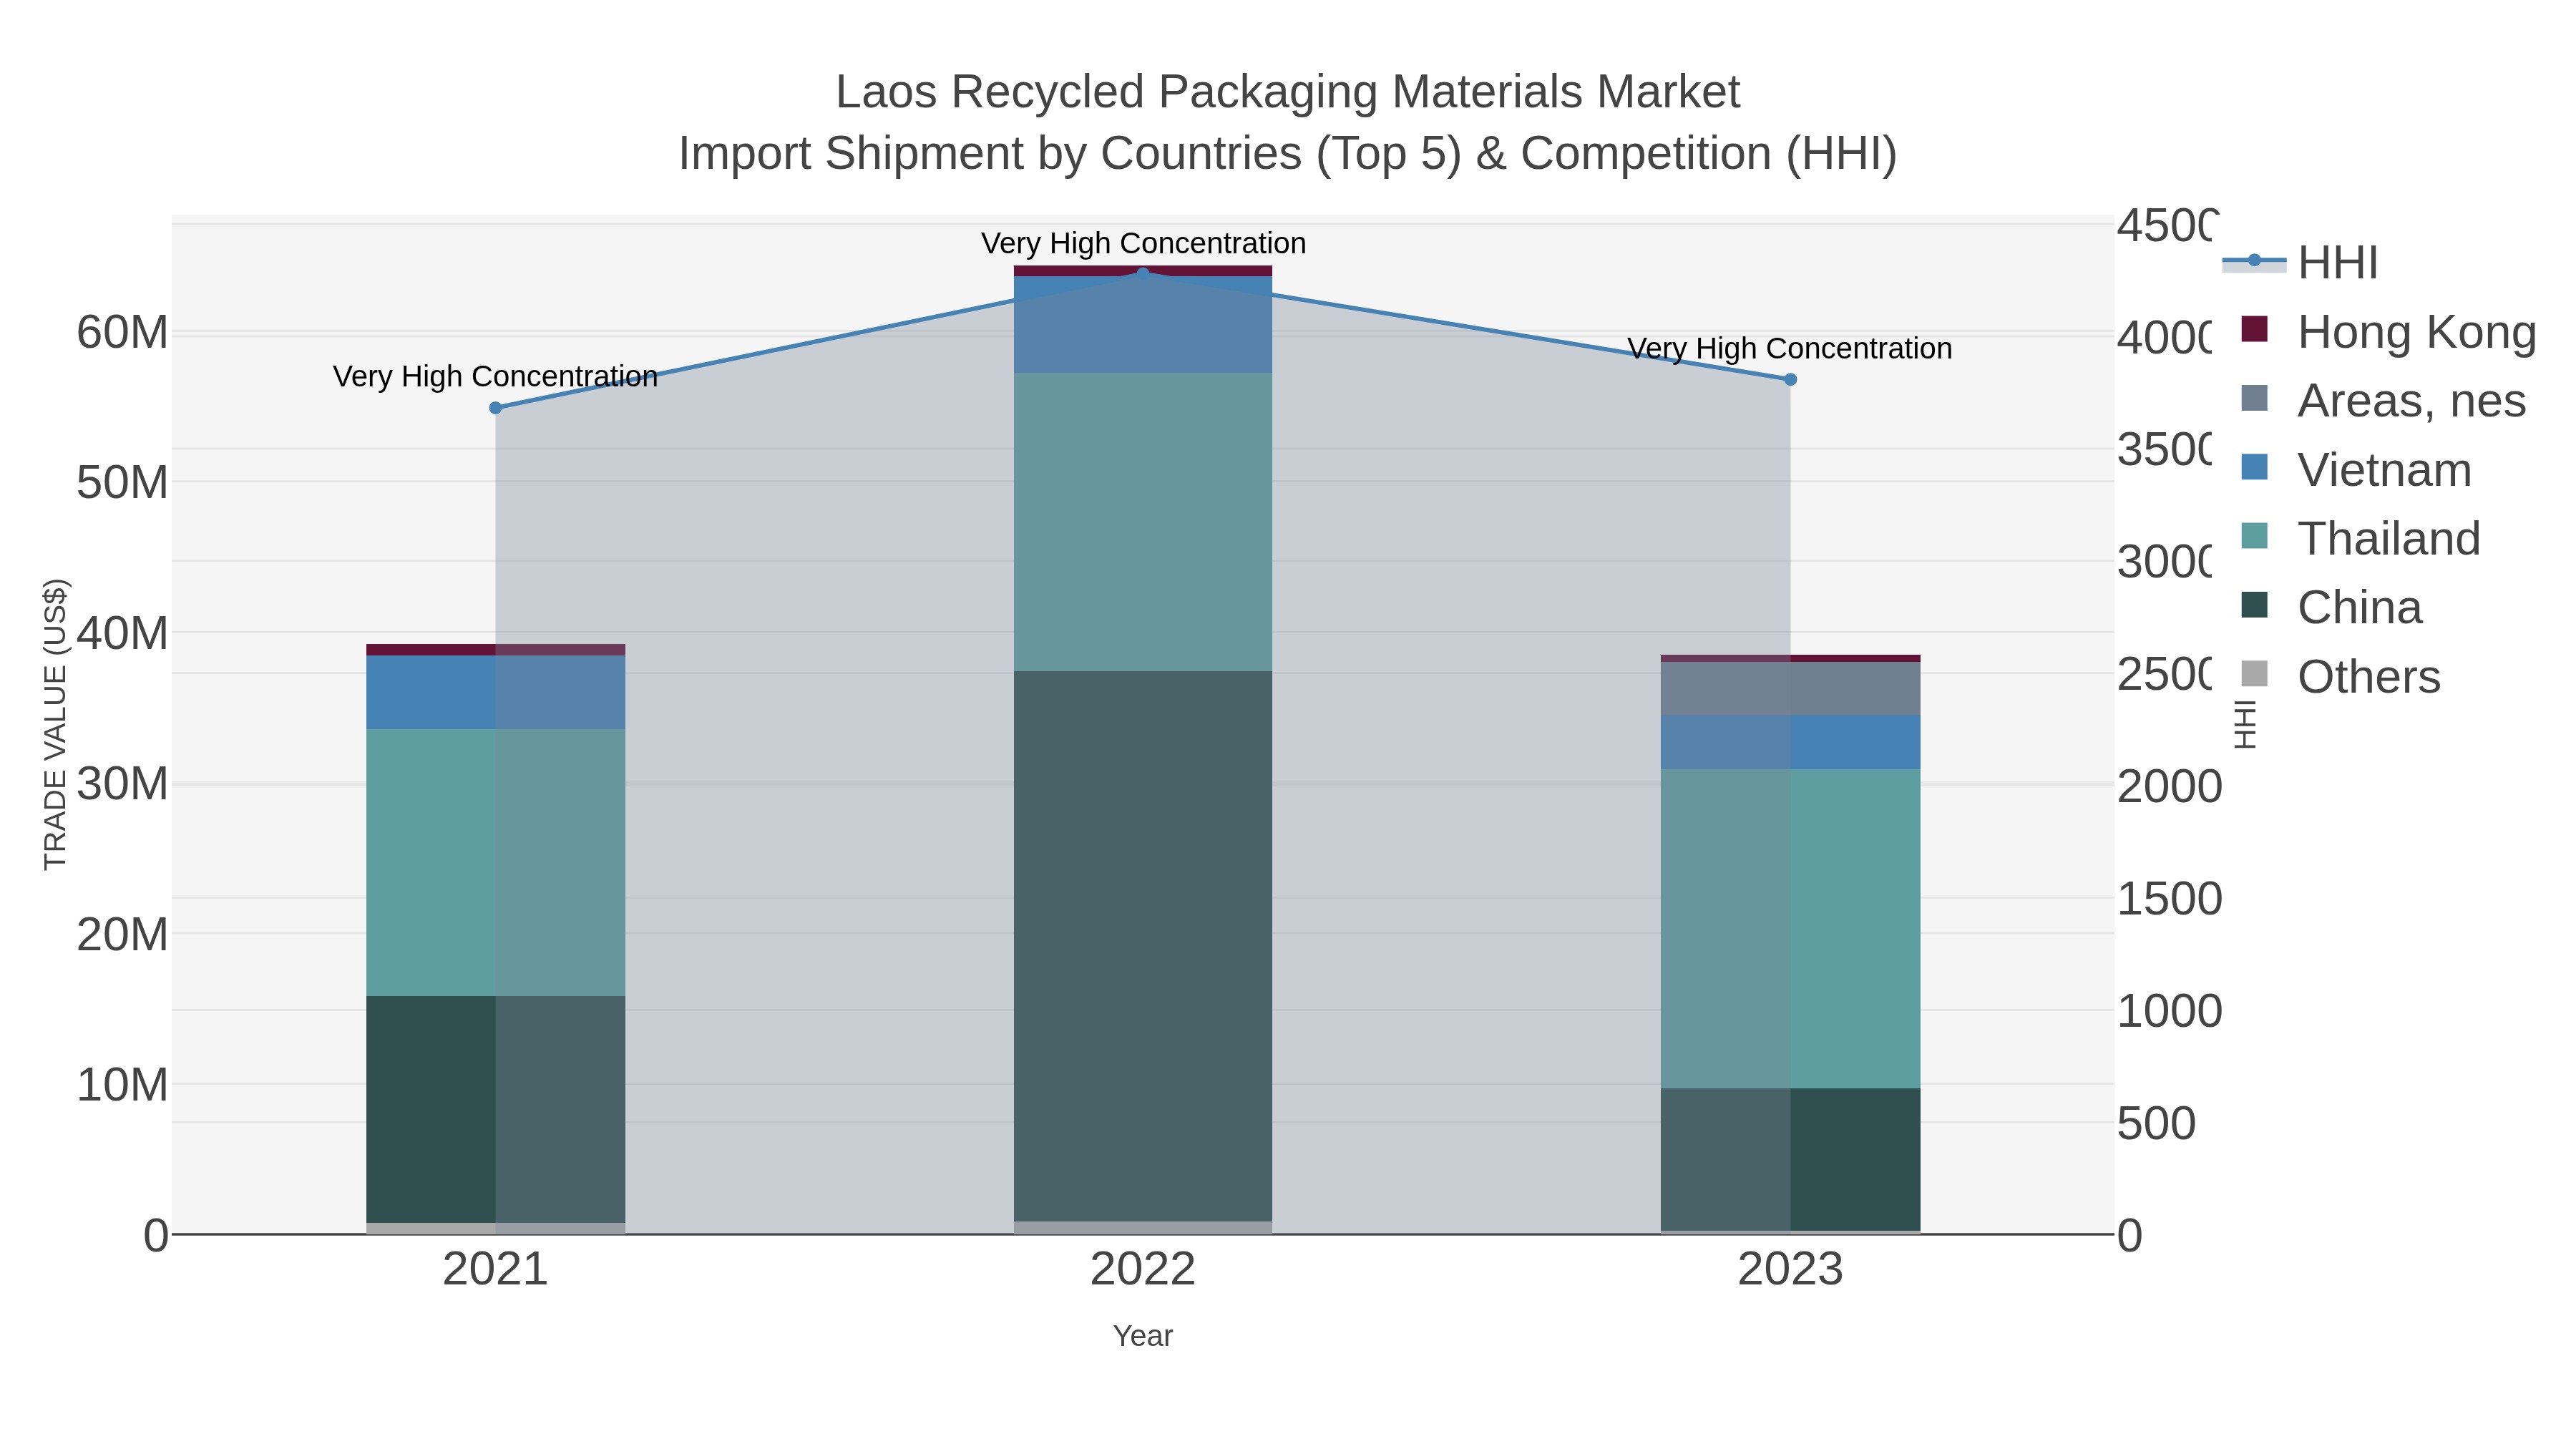
Task: Click the Hong Kong maroon legend swatch
Action: pos(2255,328)
